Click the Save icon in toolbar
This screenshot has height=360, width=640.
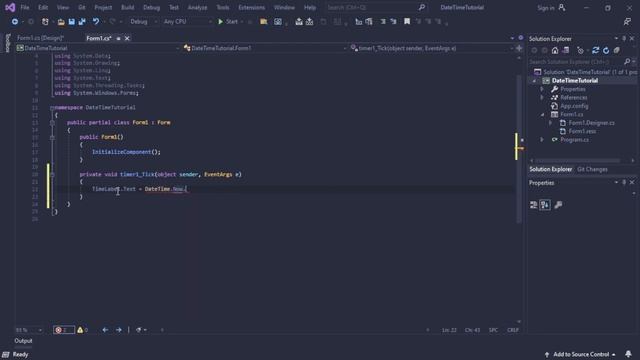coord(71,22)
